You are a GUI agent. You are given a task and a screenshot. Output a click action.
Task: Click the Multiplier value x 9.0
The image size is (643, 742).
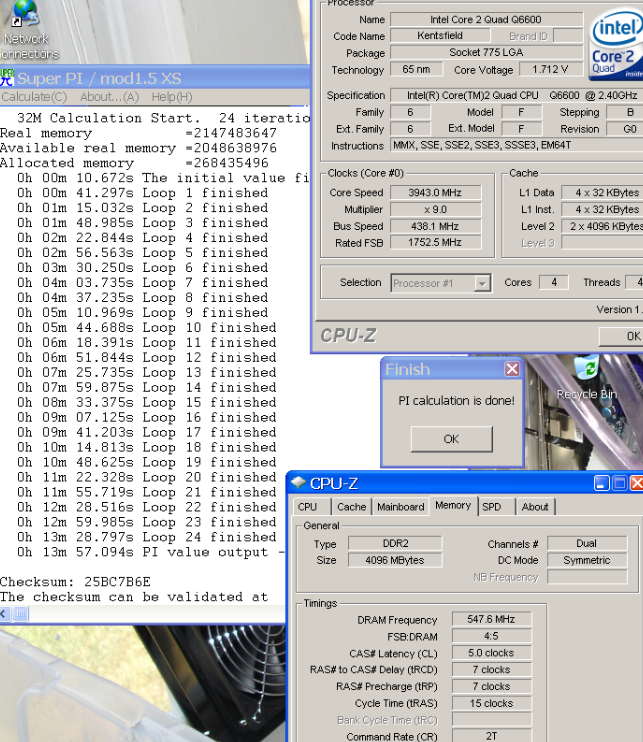(435, 209)
